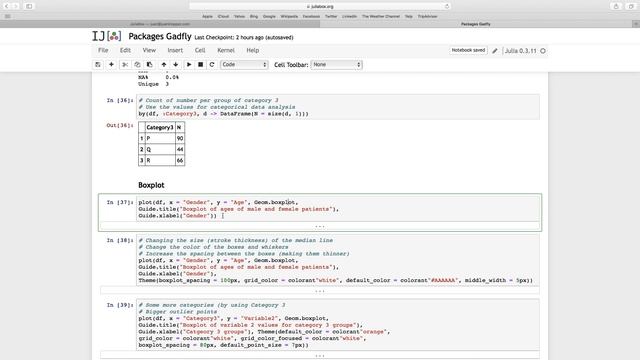Open the Edit menu
640x360 pixels.
(125, 50)
